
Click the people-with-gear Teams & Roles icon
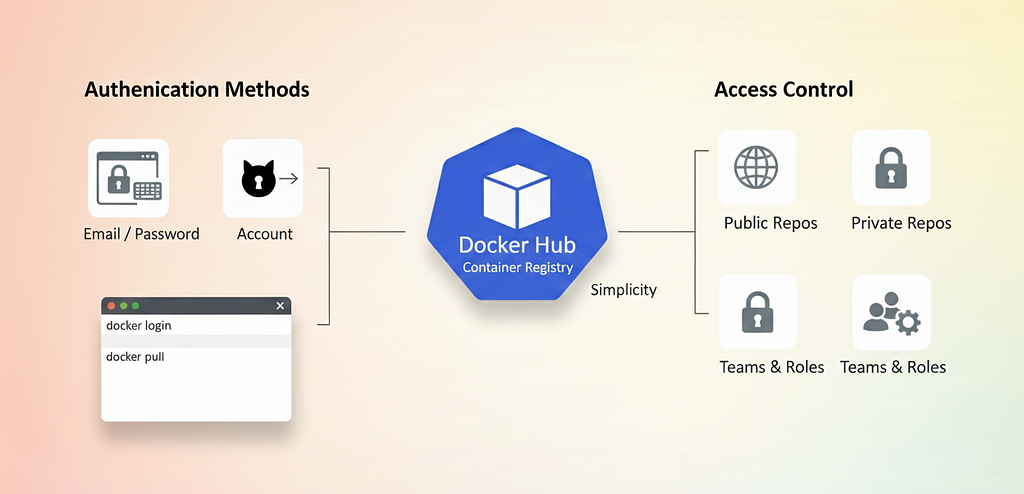(891, 312)
